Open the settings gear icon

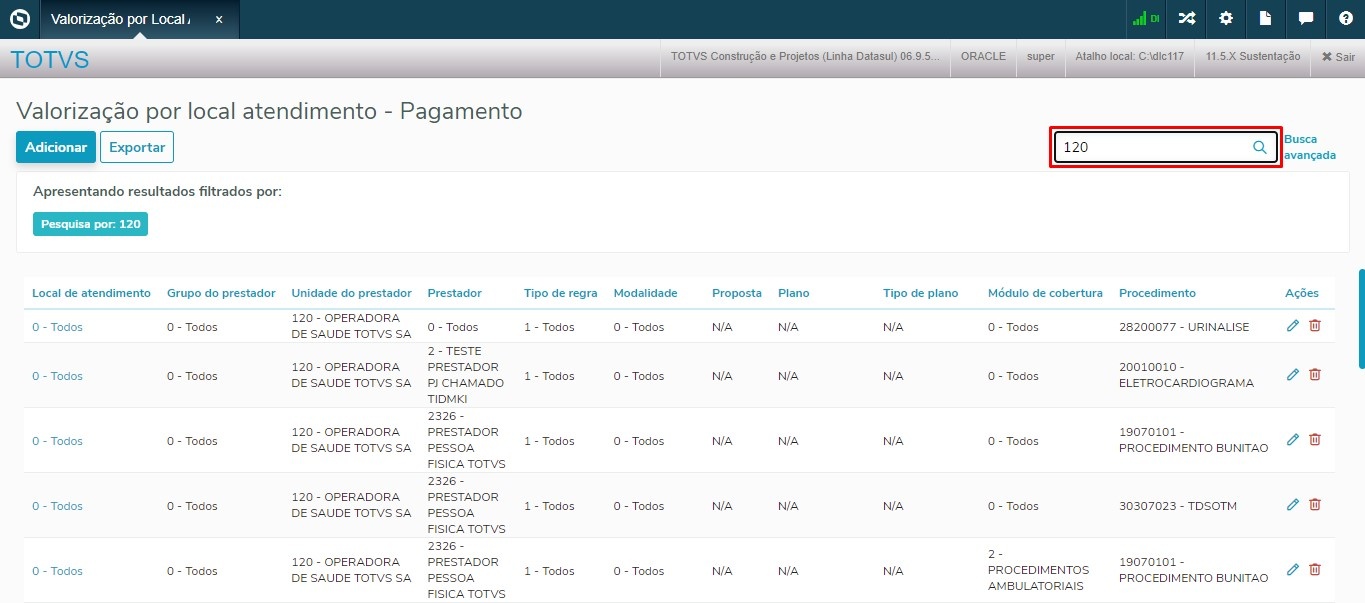pos(1226,19)
